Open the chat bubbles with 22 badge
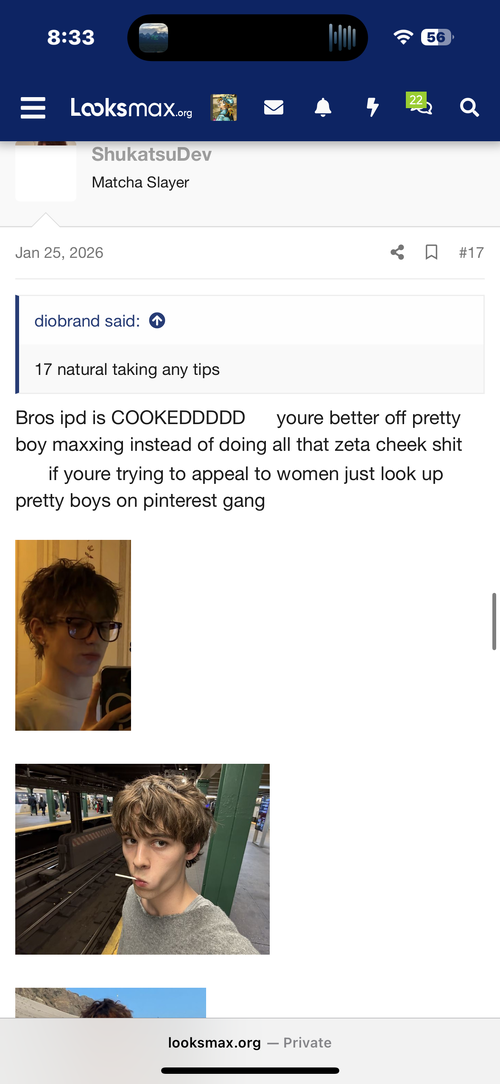Screen dimensions: 500x1084 tap(420, 104)
